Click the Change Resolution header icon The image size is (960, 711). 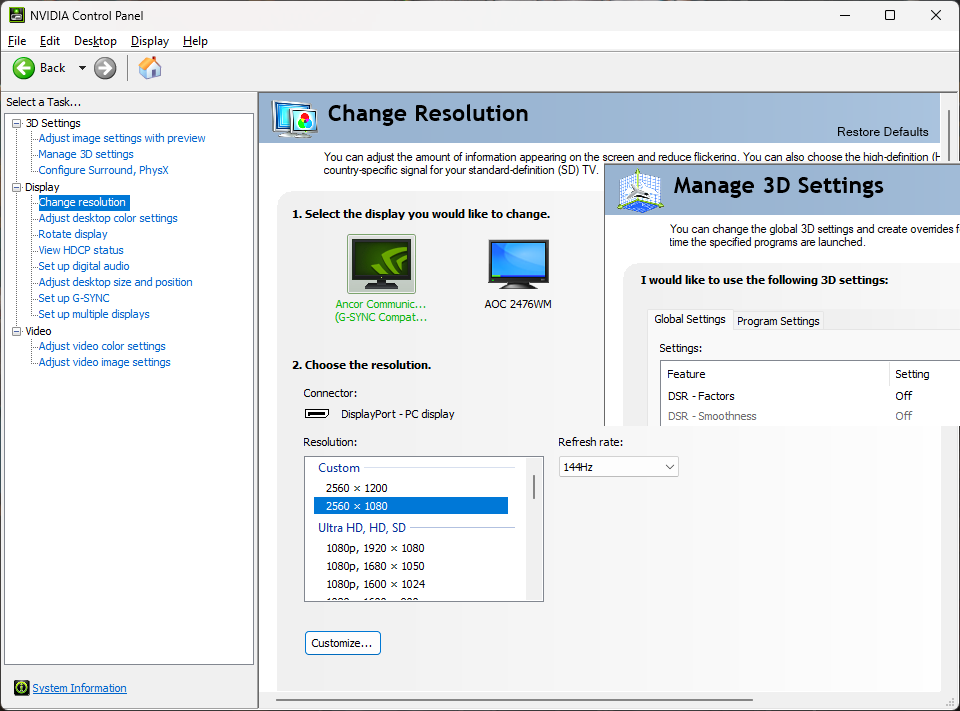tap(295, 119)
